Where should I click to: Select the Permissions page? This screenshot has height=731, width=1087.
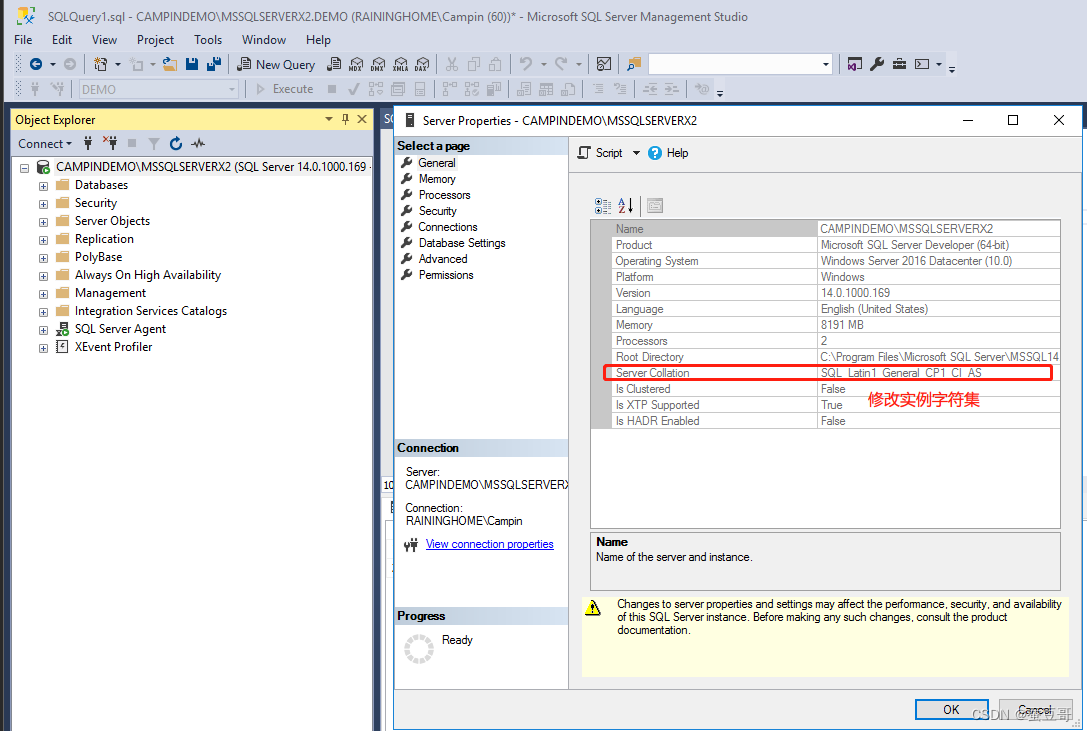(446, 275)
